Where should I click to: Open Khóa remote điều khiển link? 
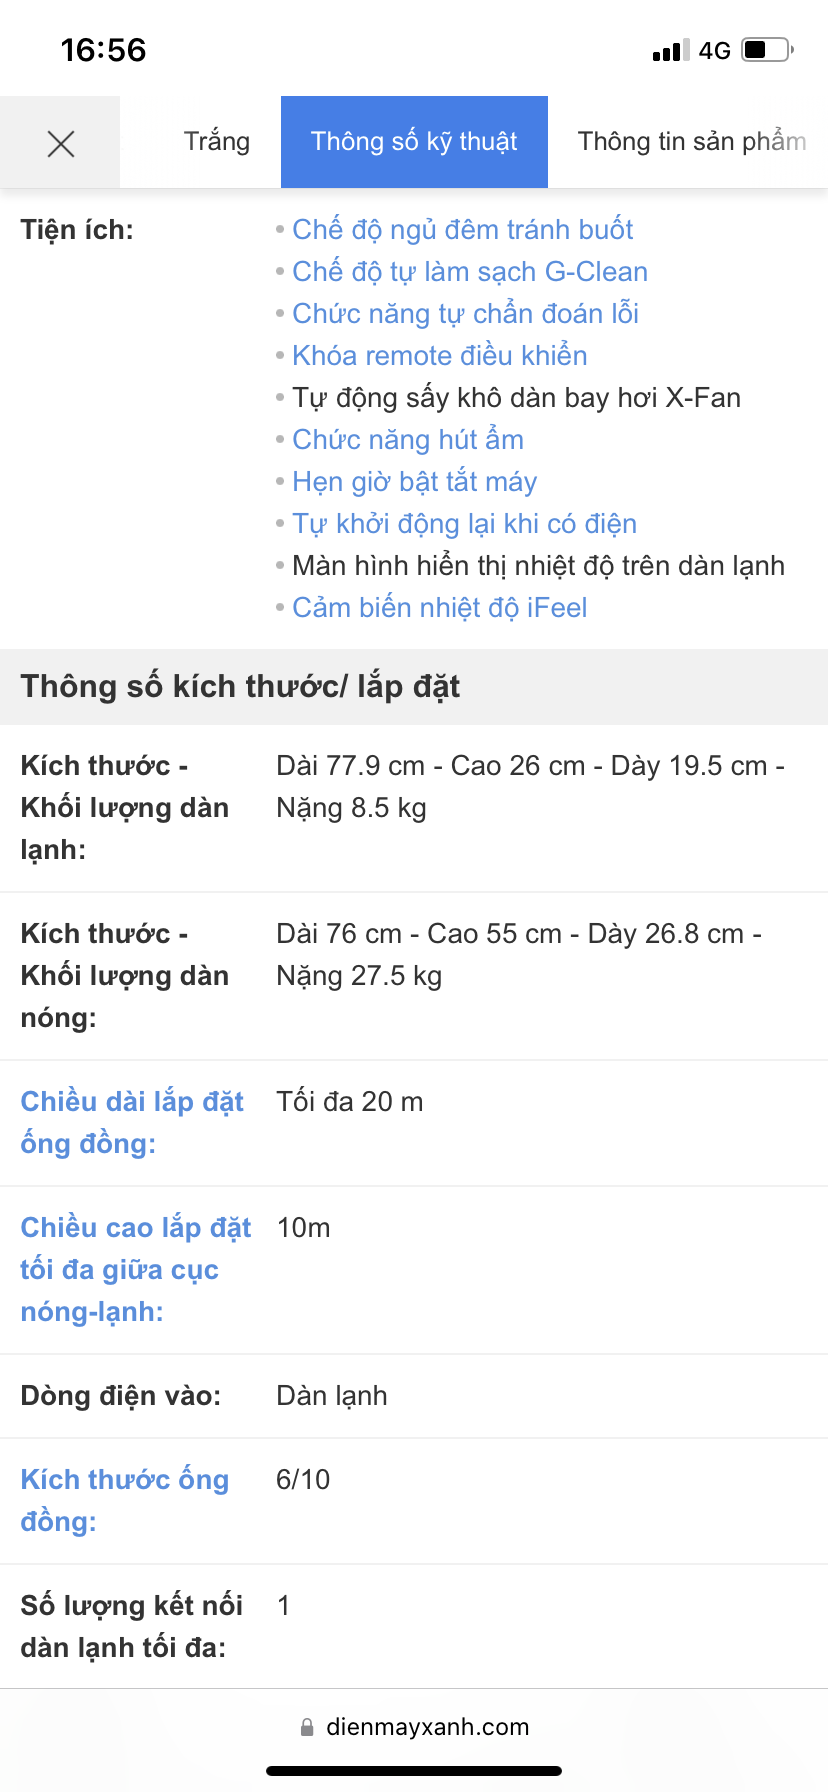[439, 356]
